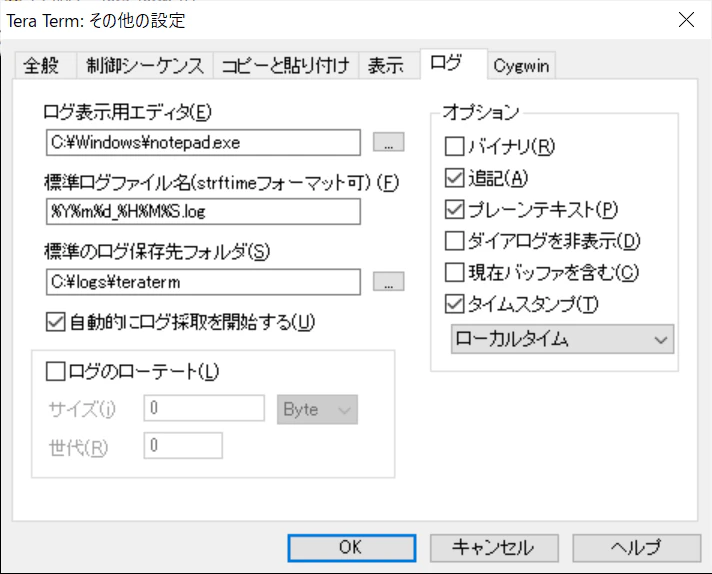
Task: Open the Byte unit dropdown
Action: coord(317,409)
